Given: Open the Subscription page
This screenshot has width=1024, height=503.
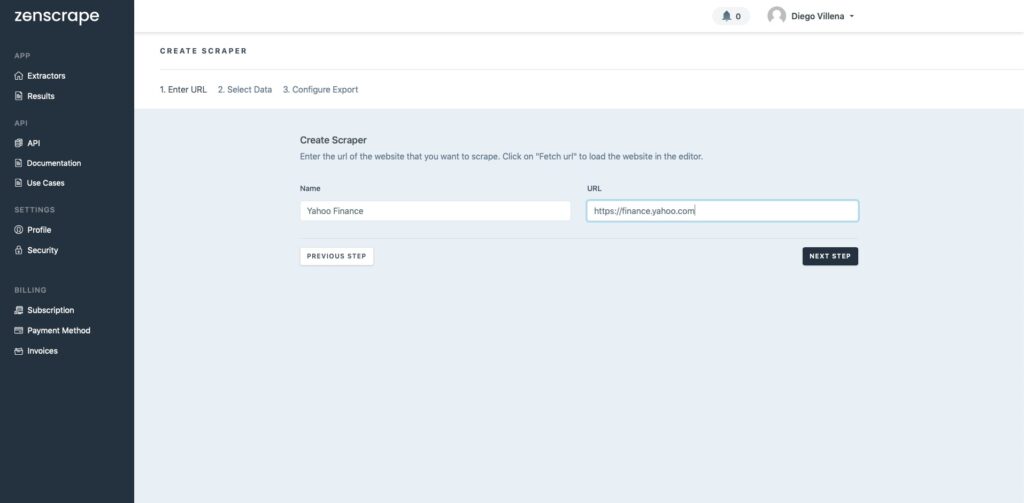Looking at the screenshot, I should coord(50,310).
